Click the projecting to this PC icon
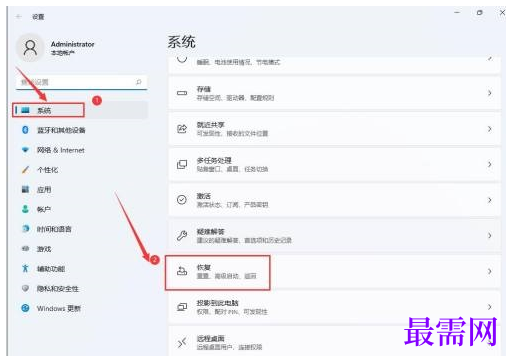The height and width of the screenshot is (363, 516). click(182, 307)
